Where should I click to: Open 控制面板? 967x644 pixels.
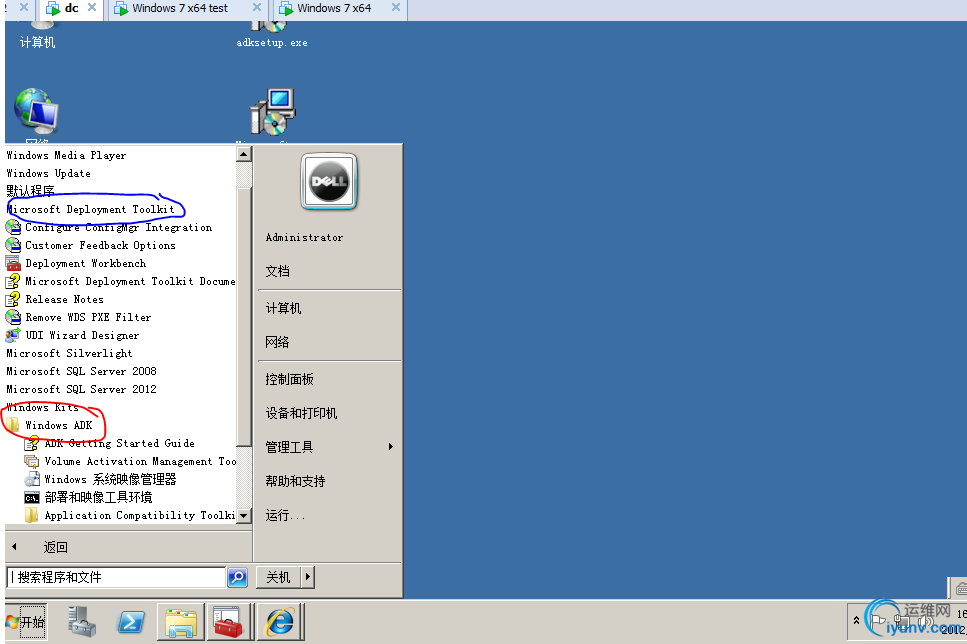point(289,379)
